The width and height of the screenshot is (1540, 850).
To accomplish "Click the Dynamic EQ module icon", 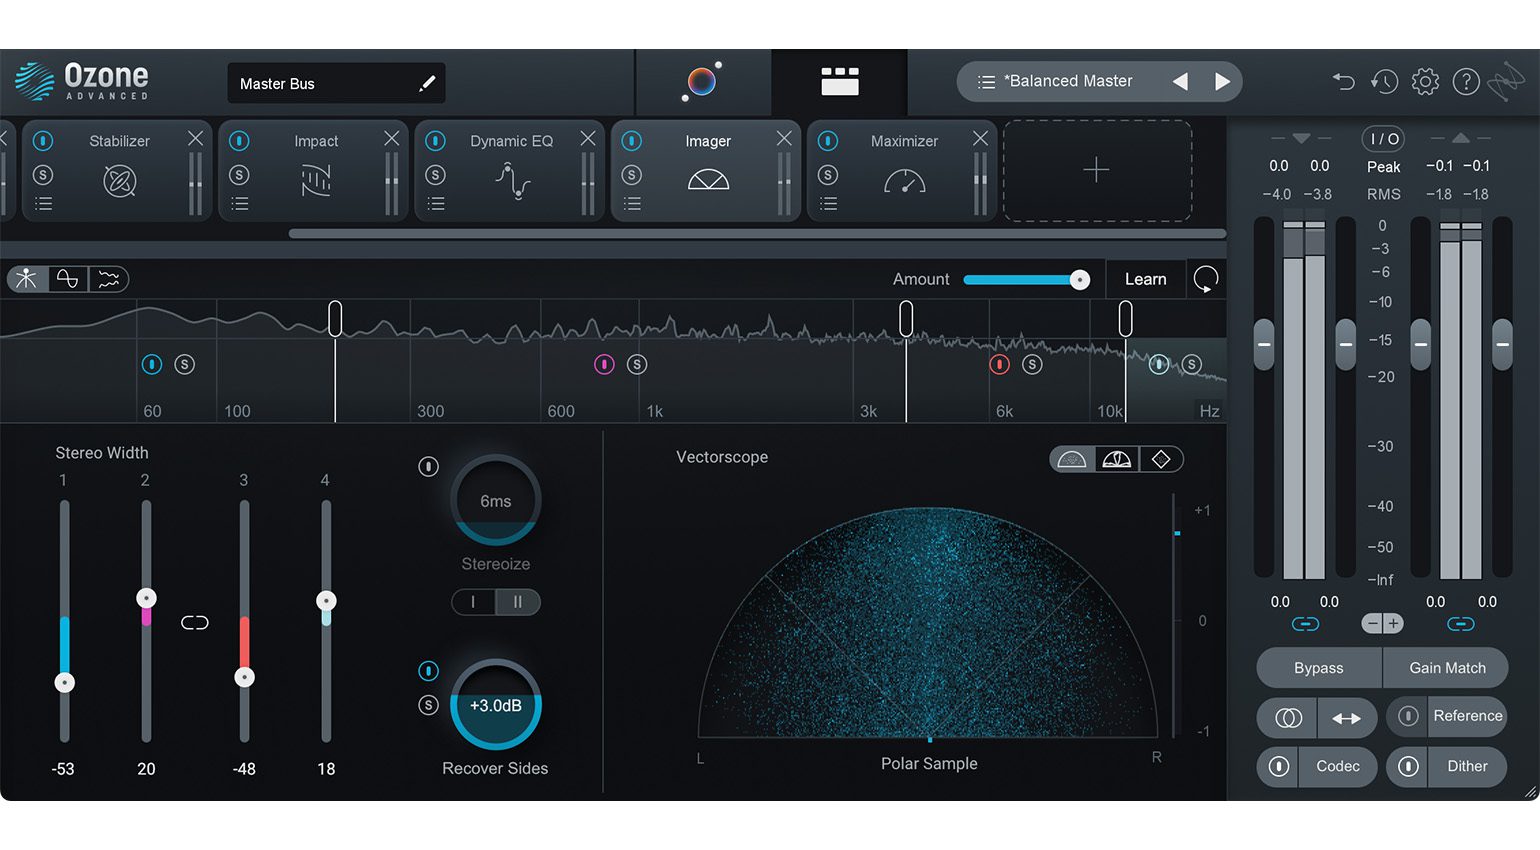I will click(x=510, y=182).
